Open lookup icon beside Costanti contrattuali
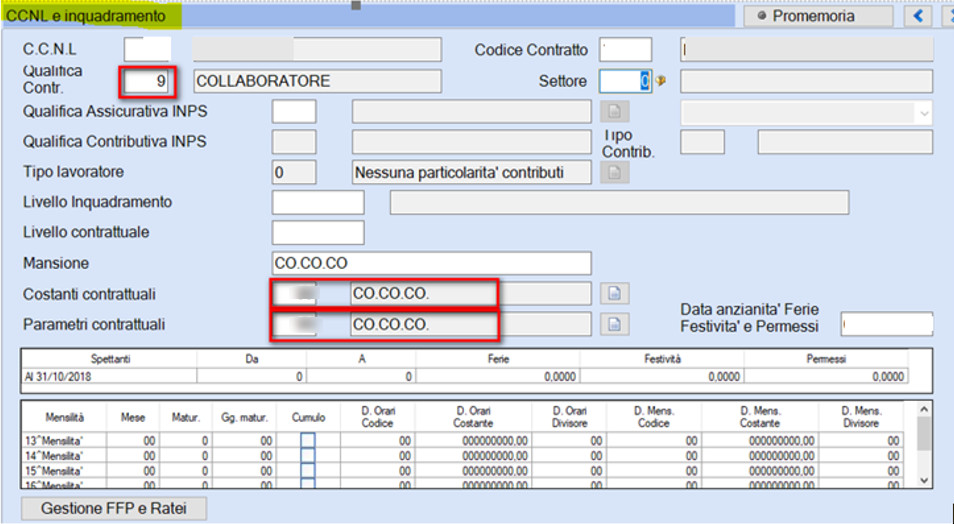 coord(615,294)
